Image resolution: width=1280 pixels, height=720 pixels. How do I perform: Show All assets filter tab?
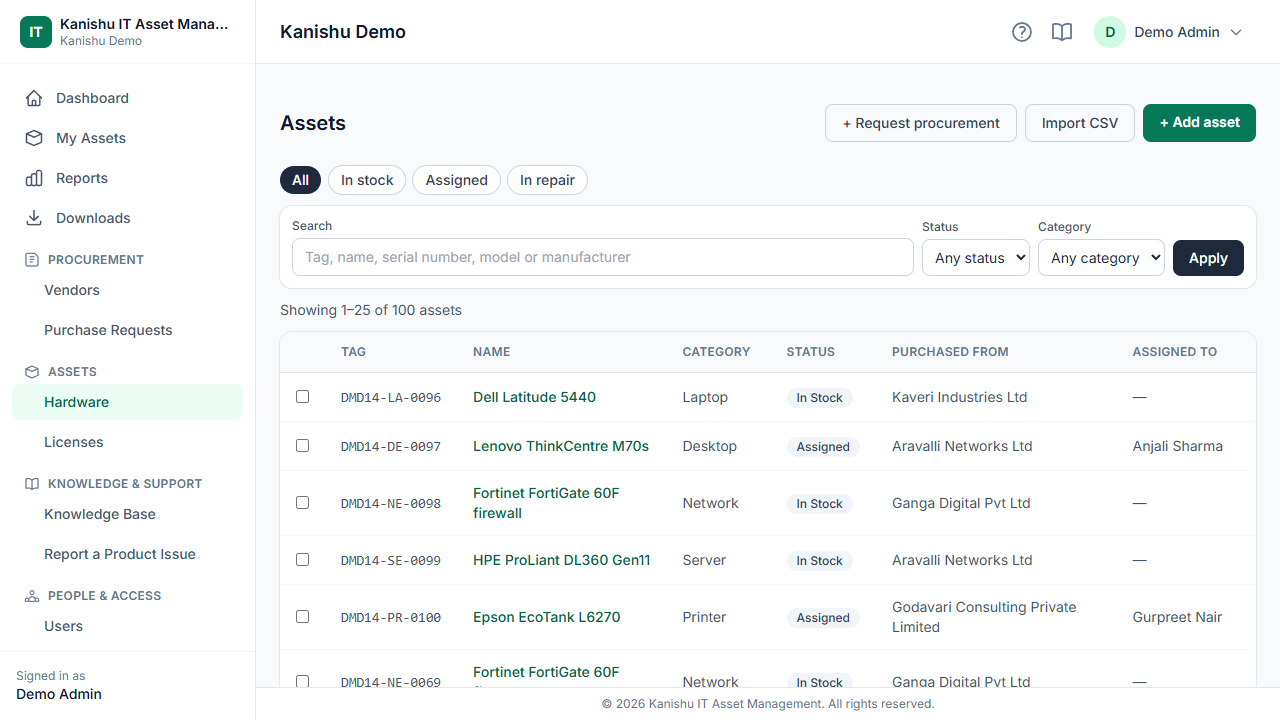click(301, 180)
